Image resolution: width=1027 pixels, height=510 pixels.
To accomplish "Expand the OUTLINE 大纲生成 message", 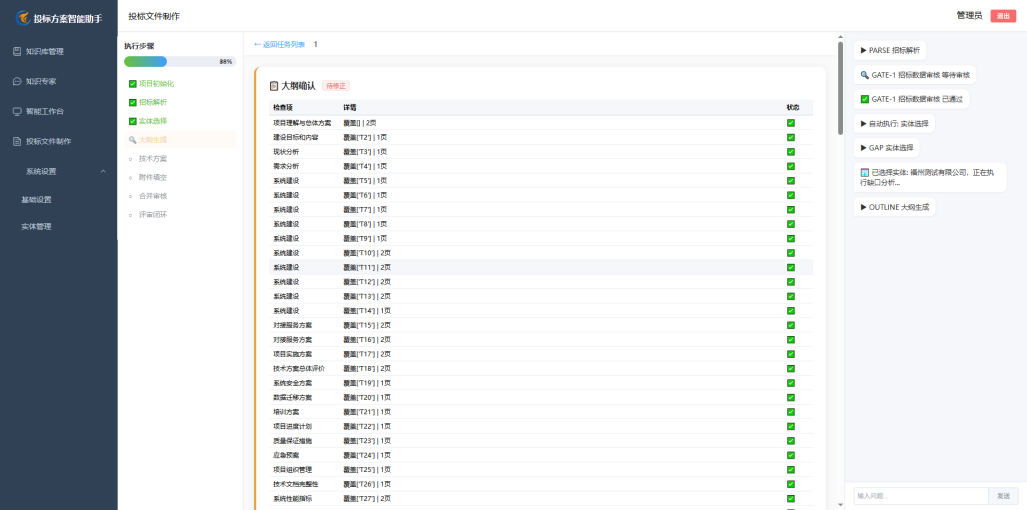I will point(894,207).
